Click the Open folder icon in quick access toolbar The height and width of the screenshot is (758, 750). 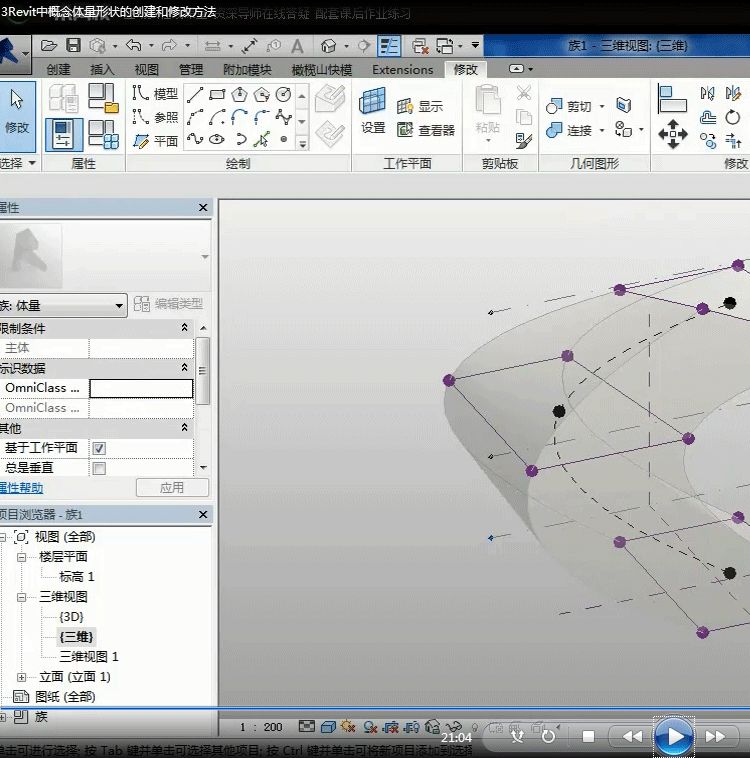tap(49, 46)
